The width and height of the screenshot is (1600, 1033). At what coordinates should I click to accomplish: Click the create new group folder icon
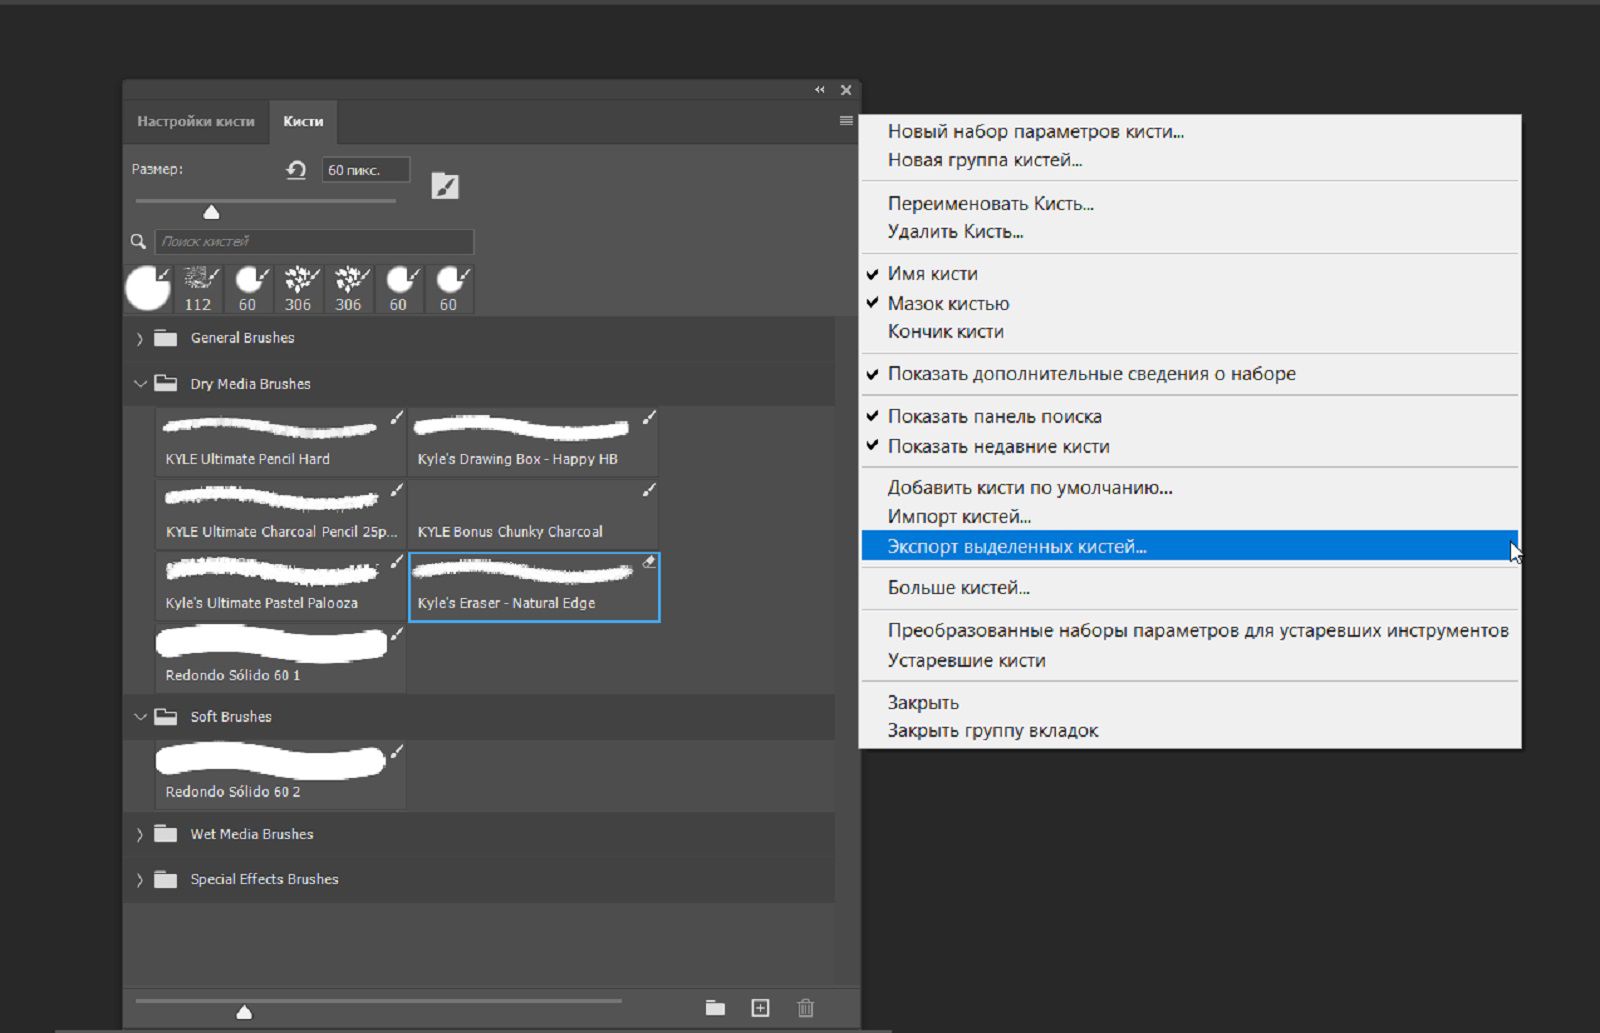715,1008
